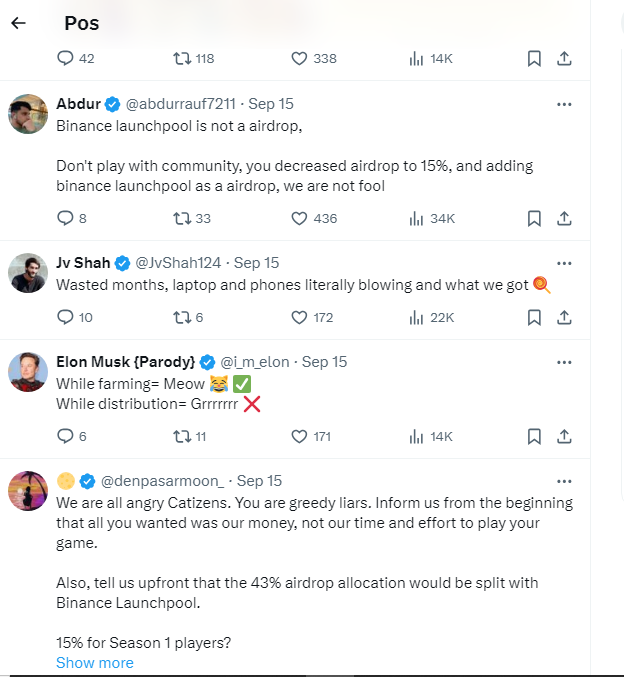The height and width of the screenshot is (678, 624).
Task: Open more options on Abdur's post
Action: (564, 104)
